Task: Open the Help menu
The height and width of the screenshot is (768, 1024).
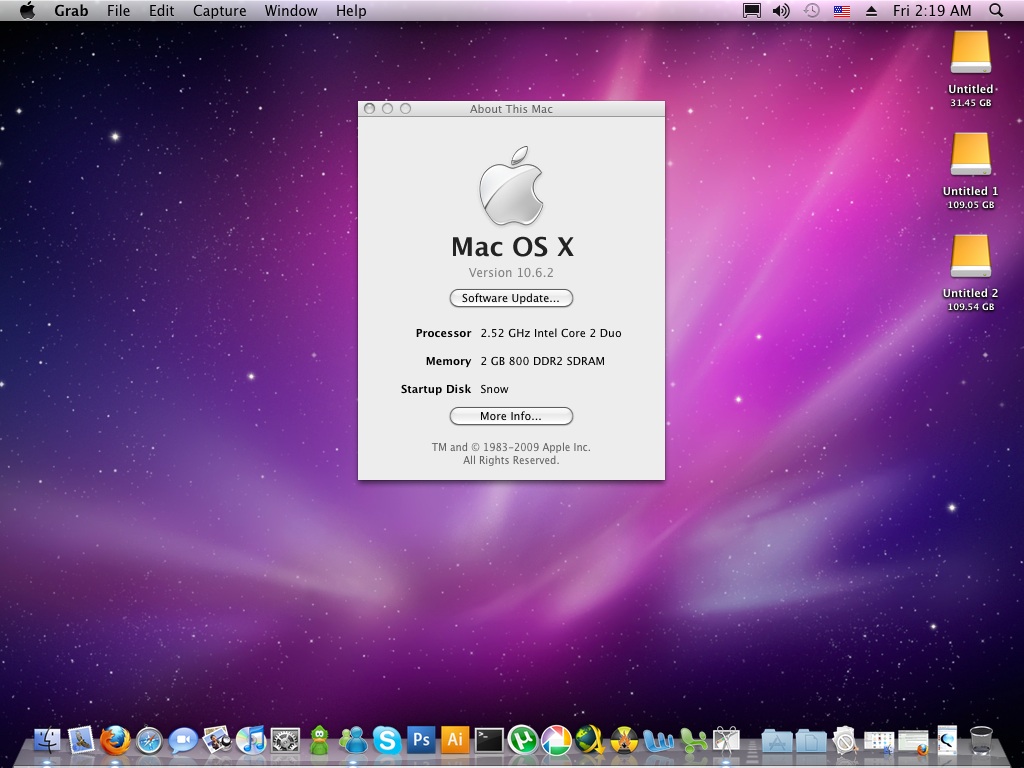Action: click(351, 10)
